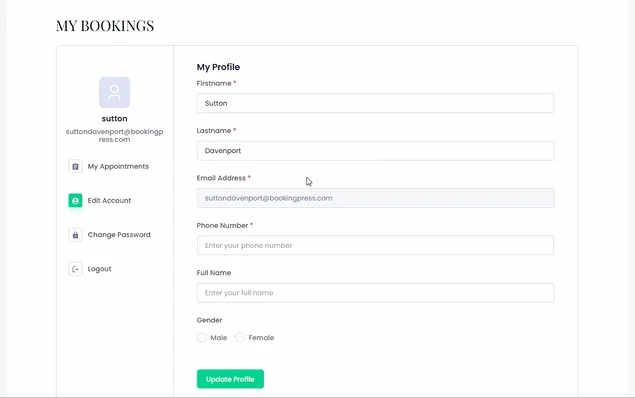Click the Male option label

coord(219,338)
